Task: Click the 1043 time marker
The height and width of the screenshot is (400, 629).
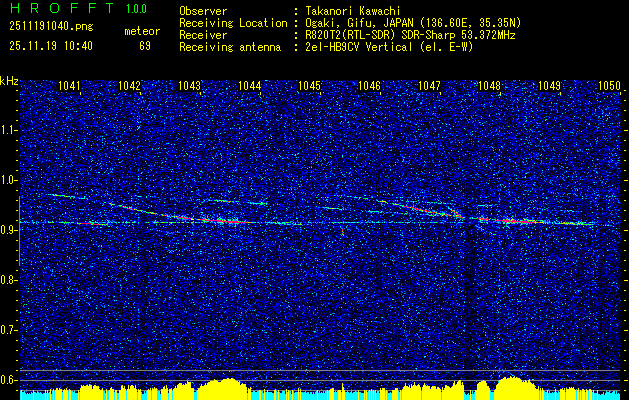Action: pyautogui.click(x=190, y=85)
